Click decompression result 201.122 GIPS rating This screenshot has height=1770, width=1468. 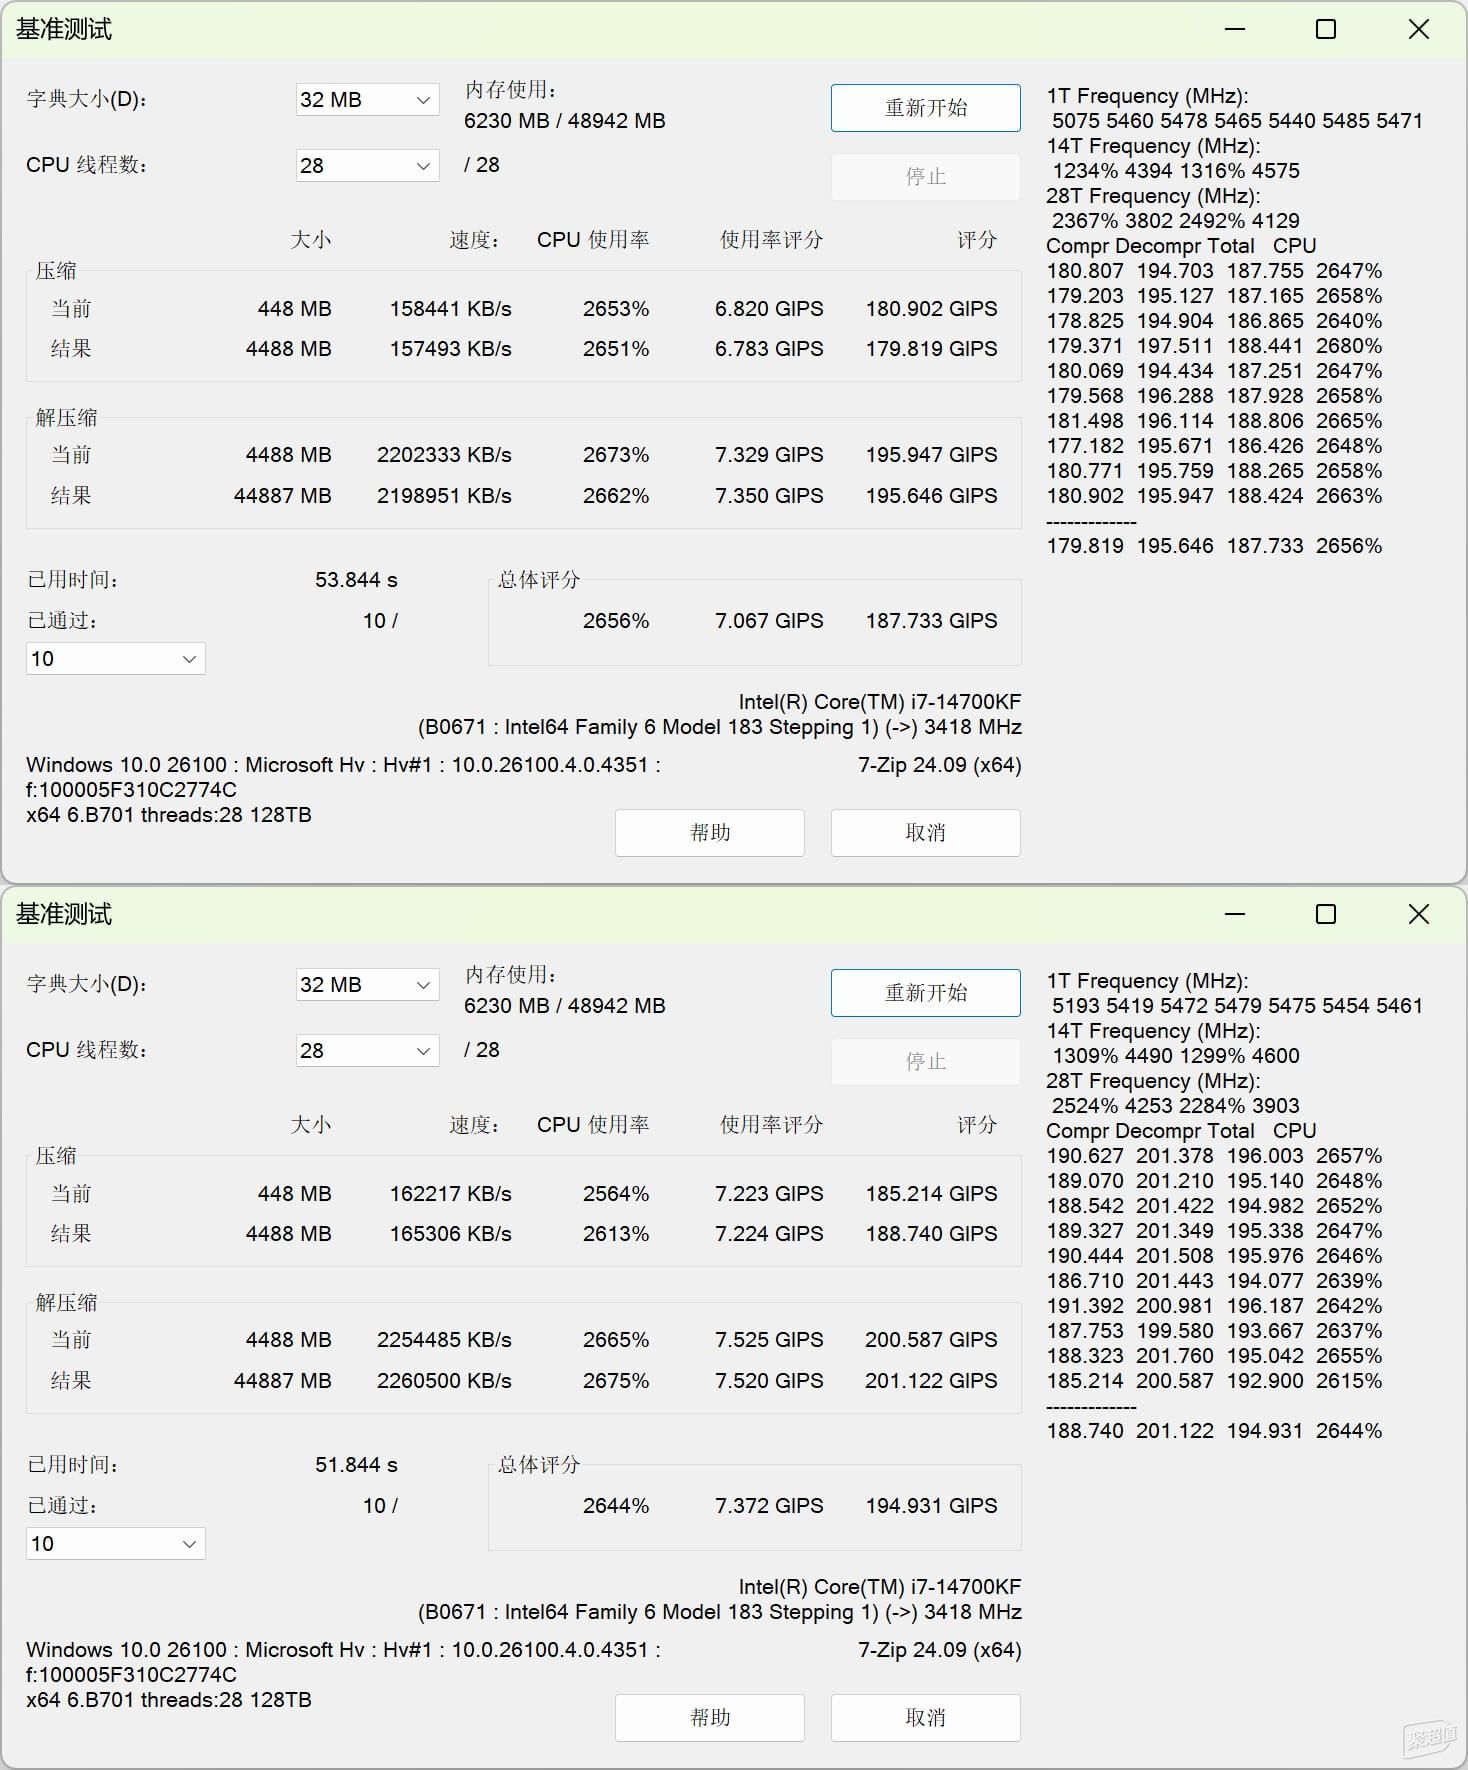931,1381
